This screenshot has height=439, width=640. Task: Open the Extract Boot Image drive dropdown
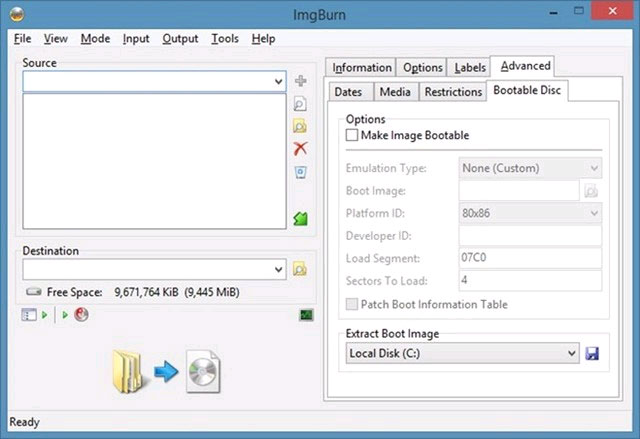tap(571, 353)
